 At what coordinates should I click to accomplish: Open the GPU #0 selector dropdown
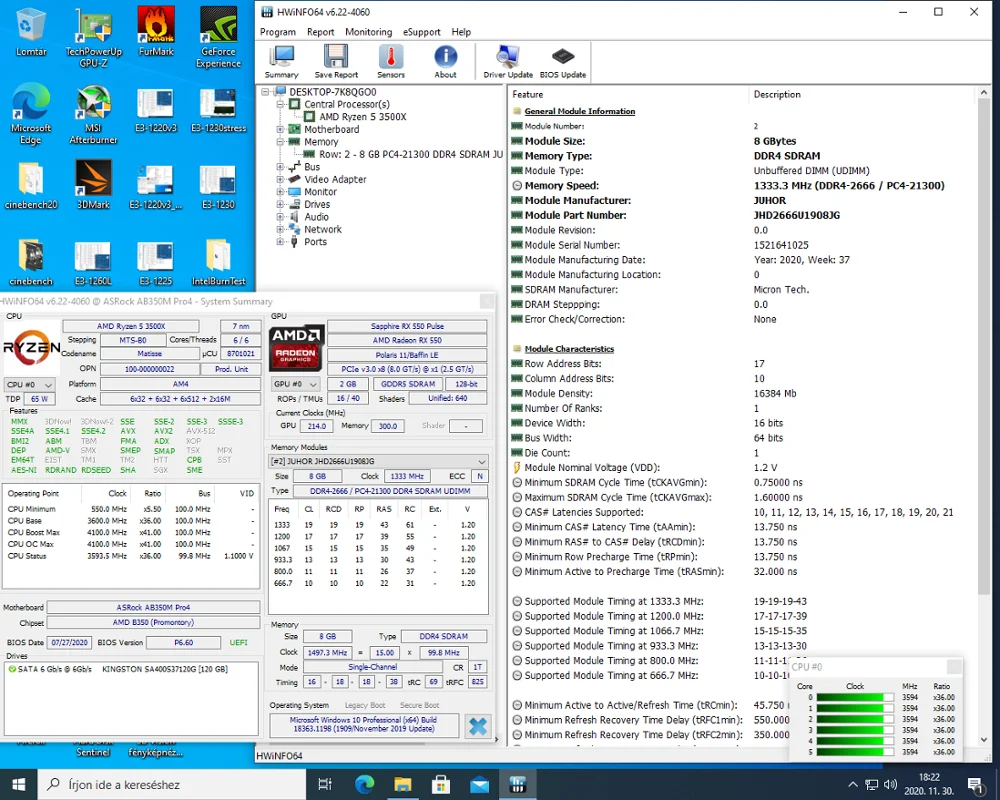(x=294, y=384)
